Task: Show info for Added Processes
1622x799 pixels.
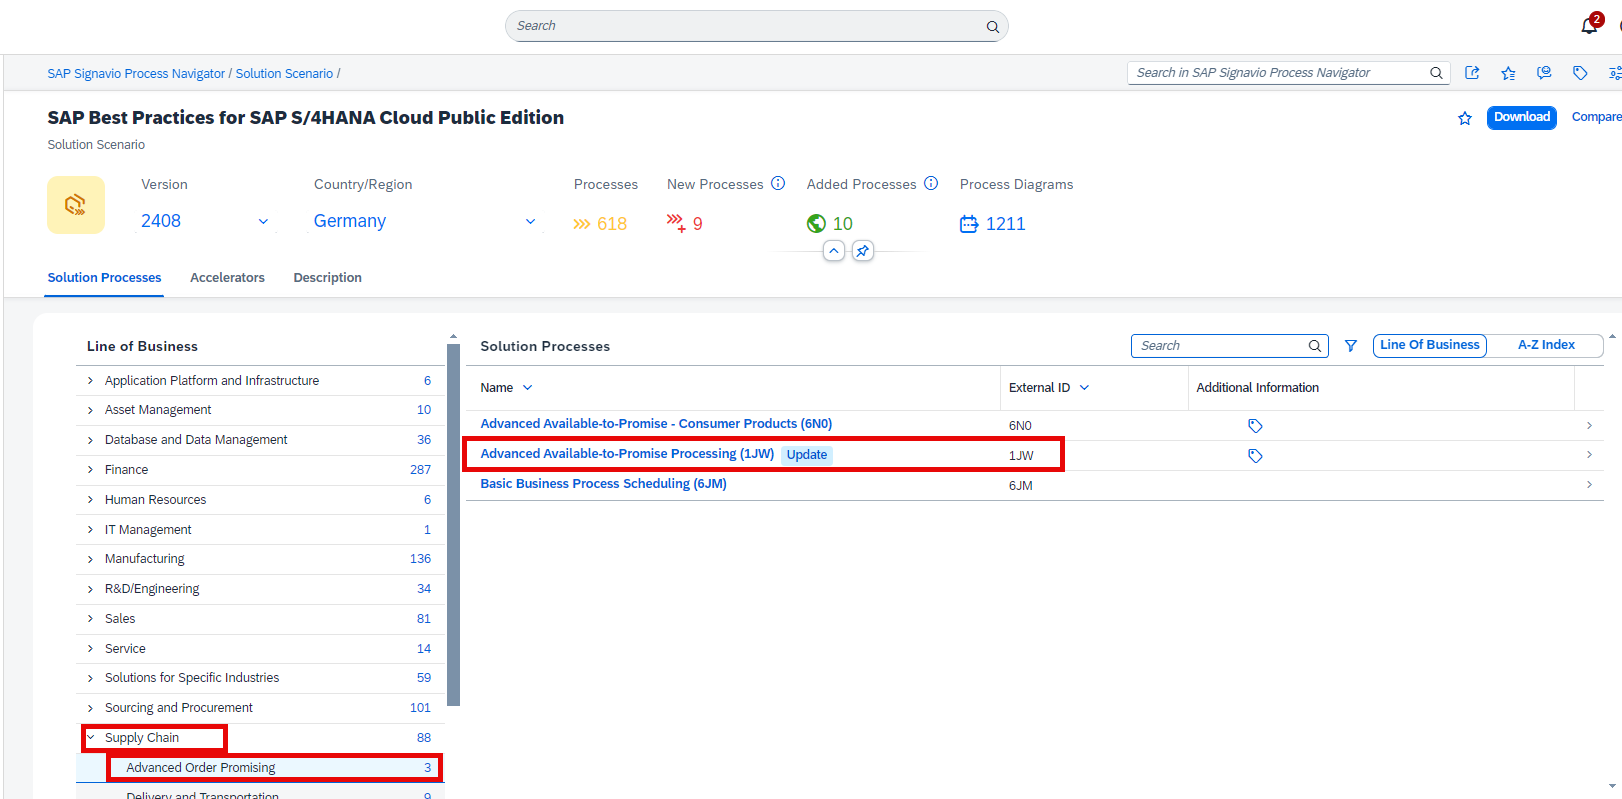Action: click(931, 184)
